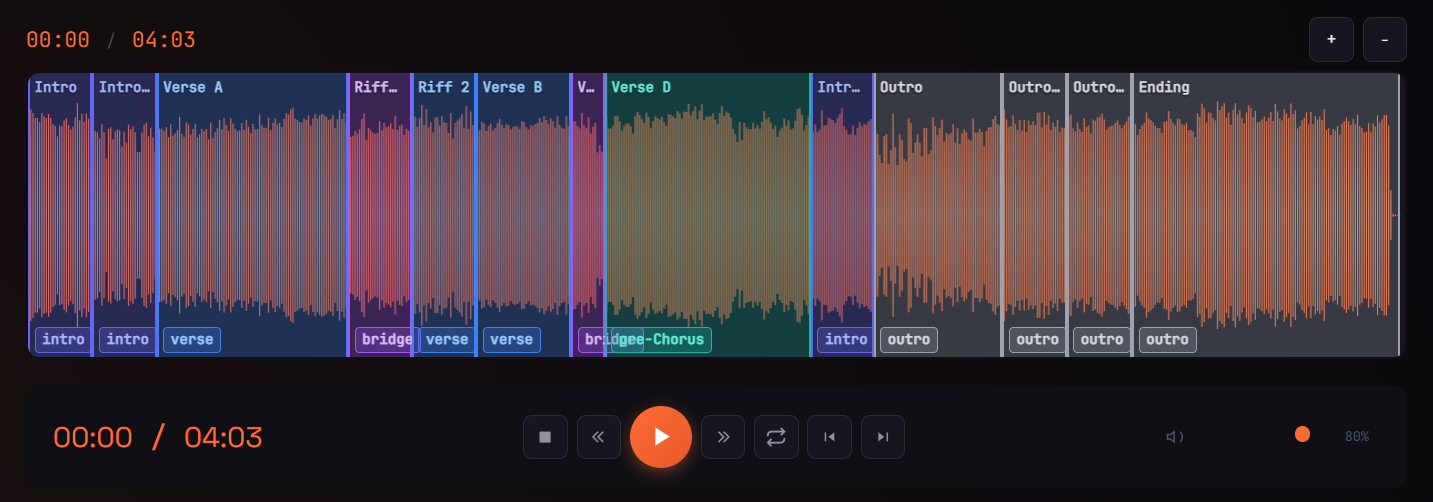Click the 'intro' tag in Intr… region after Verse D

[x=846, y=340]
